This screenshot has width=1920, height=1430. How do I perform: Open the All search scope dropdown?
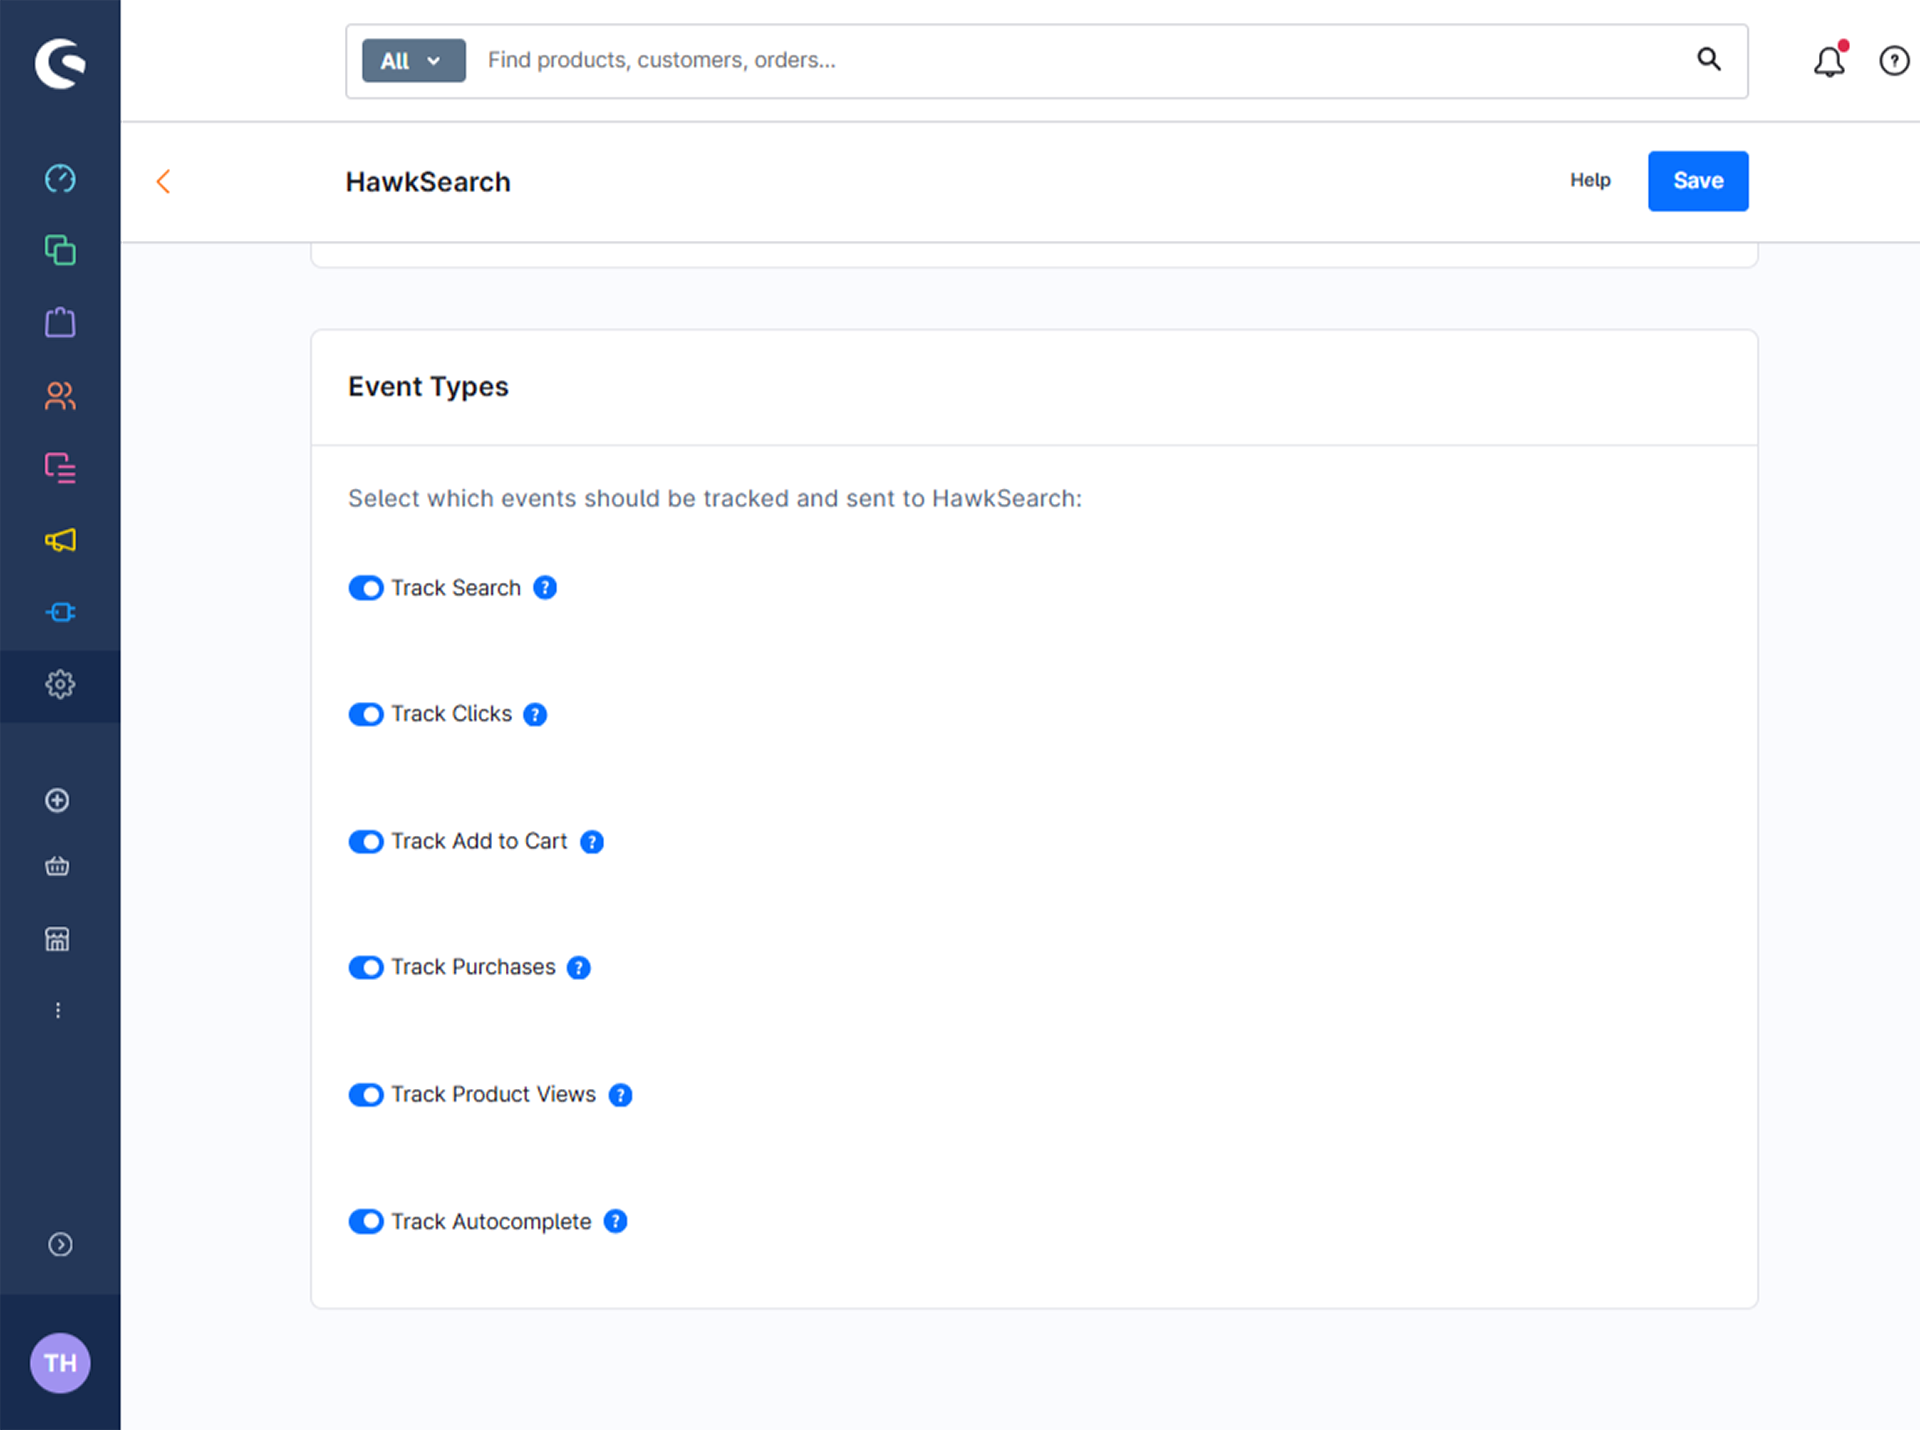click(413, 61)
